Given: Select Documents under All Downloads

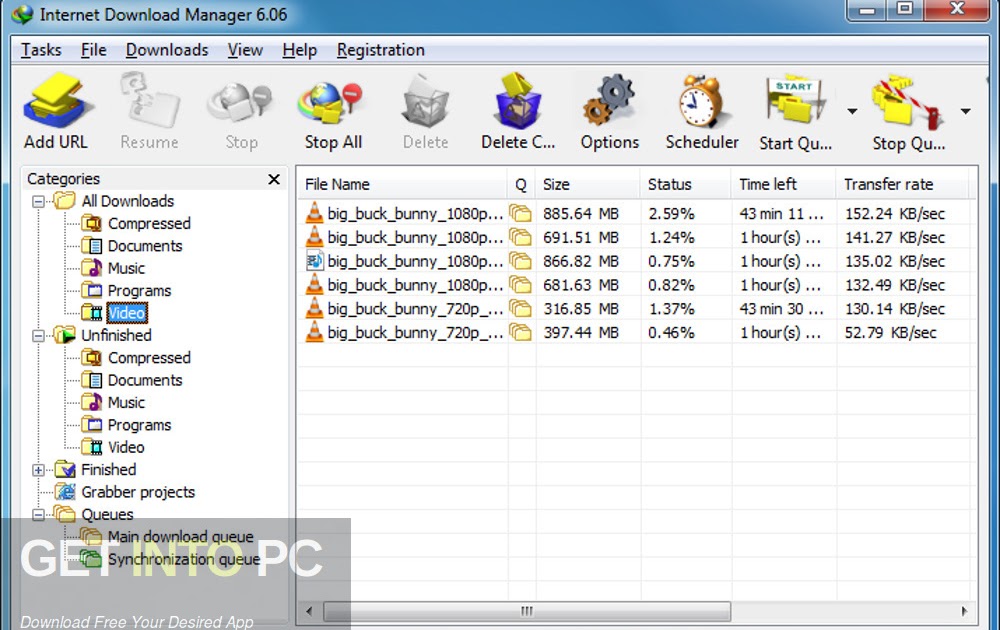Looking at the screenshot, I should 145,245.
